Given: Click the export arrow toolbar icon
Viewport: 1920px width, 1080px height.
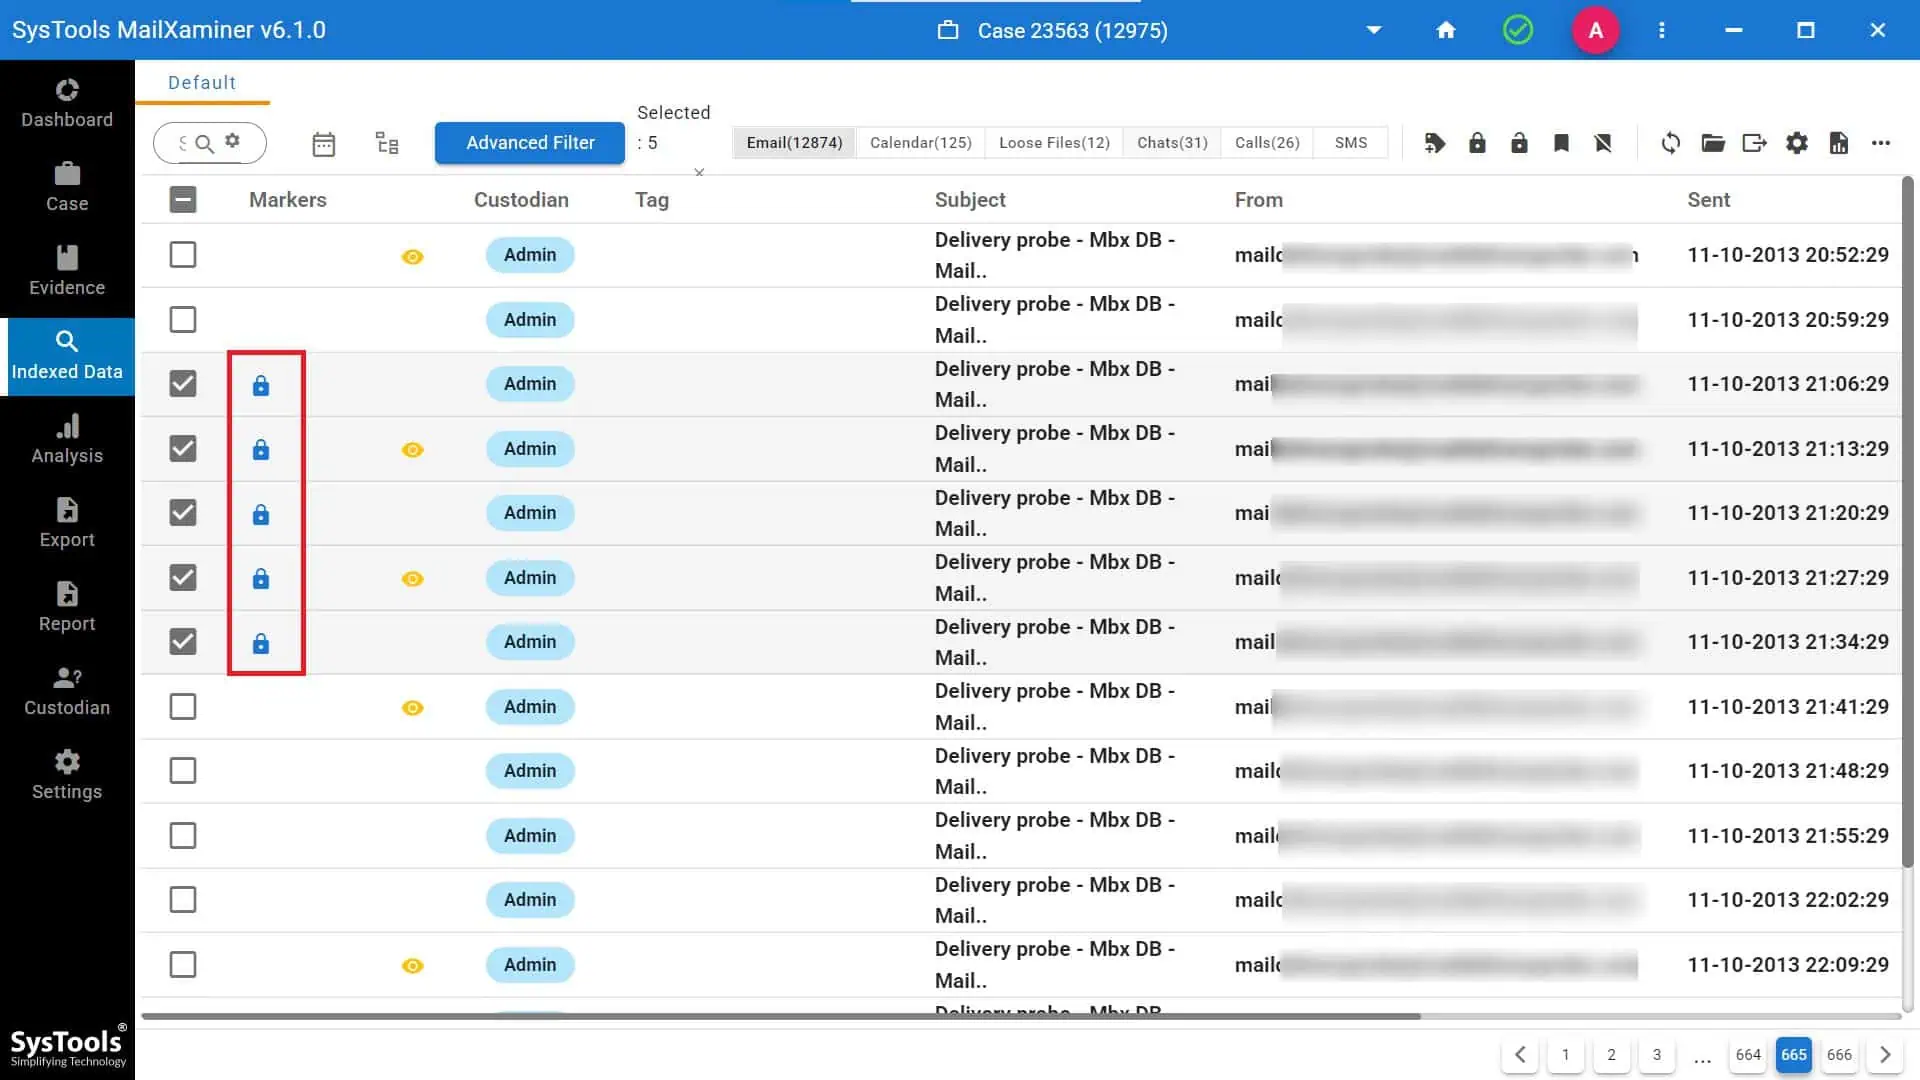Looking at the screenshot, I should pos(1754,143).
